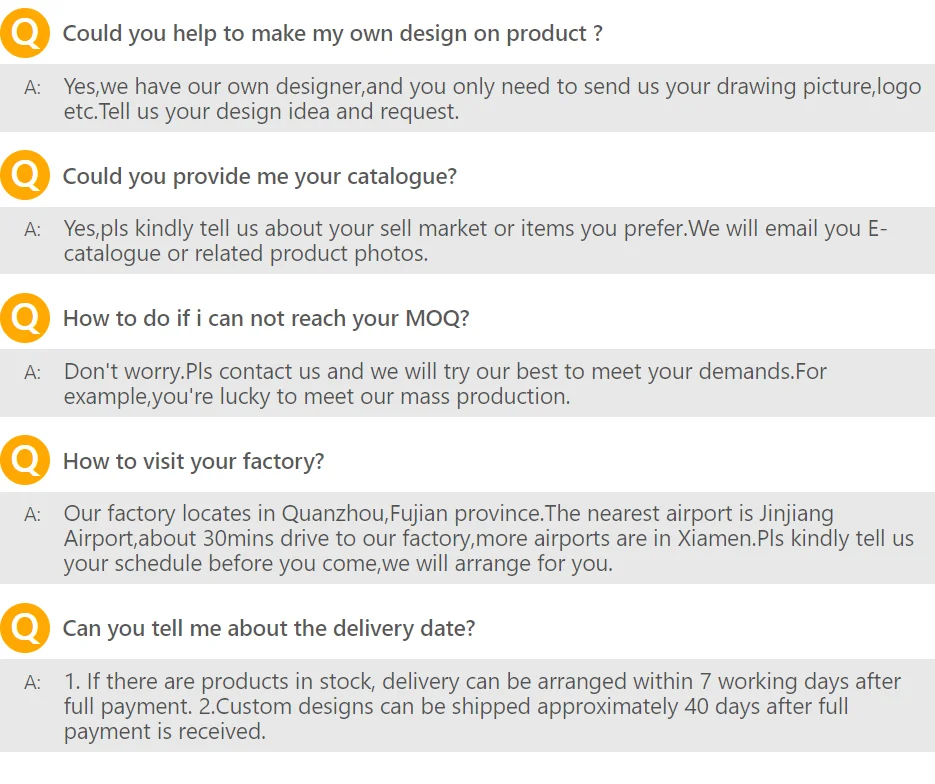Click the 'A:' label of the designer answer
This screenshot has width=935, height=784.
[33, 87]
